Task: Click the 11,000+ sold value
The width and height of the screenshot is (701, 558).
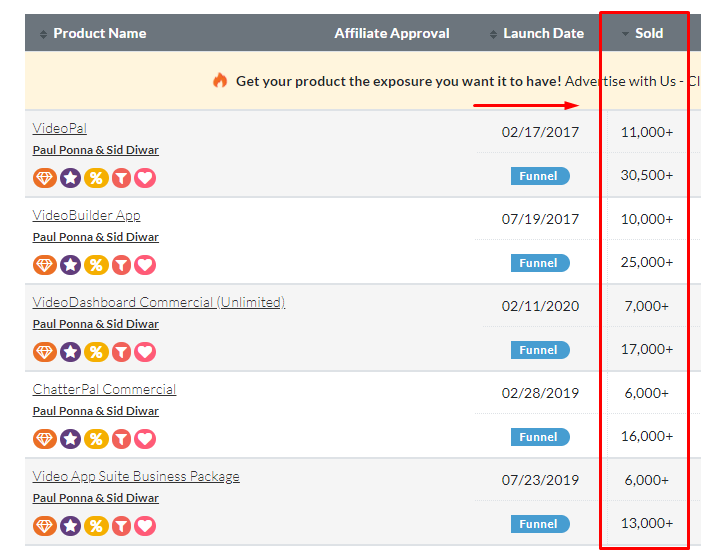Action: point(647,132)
